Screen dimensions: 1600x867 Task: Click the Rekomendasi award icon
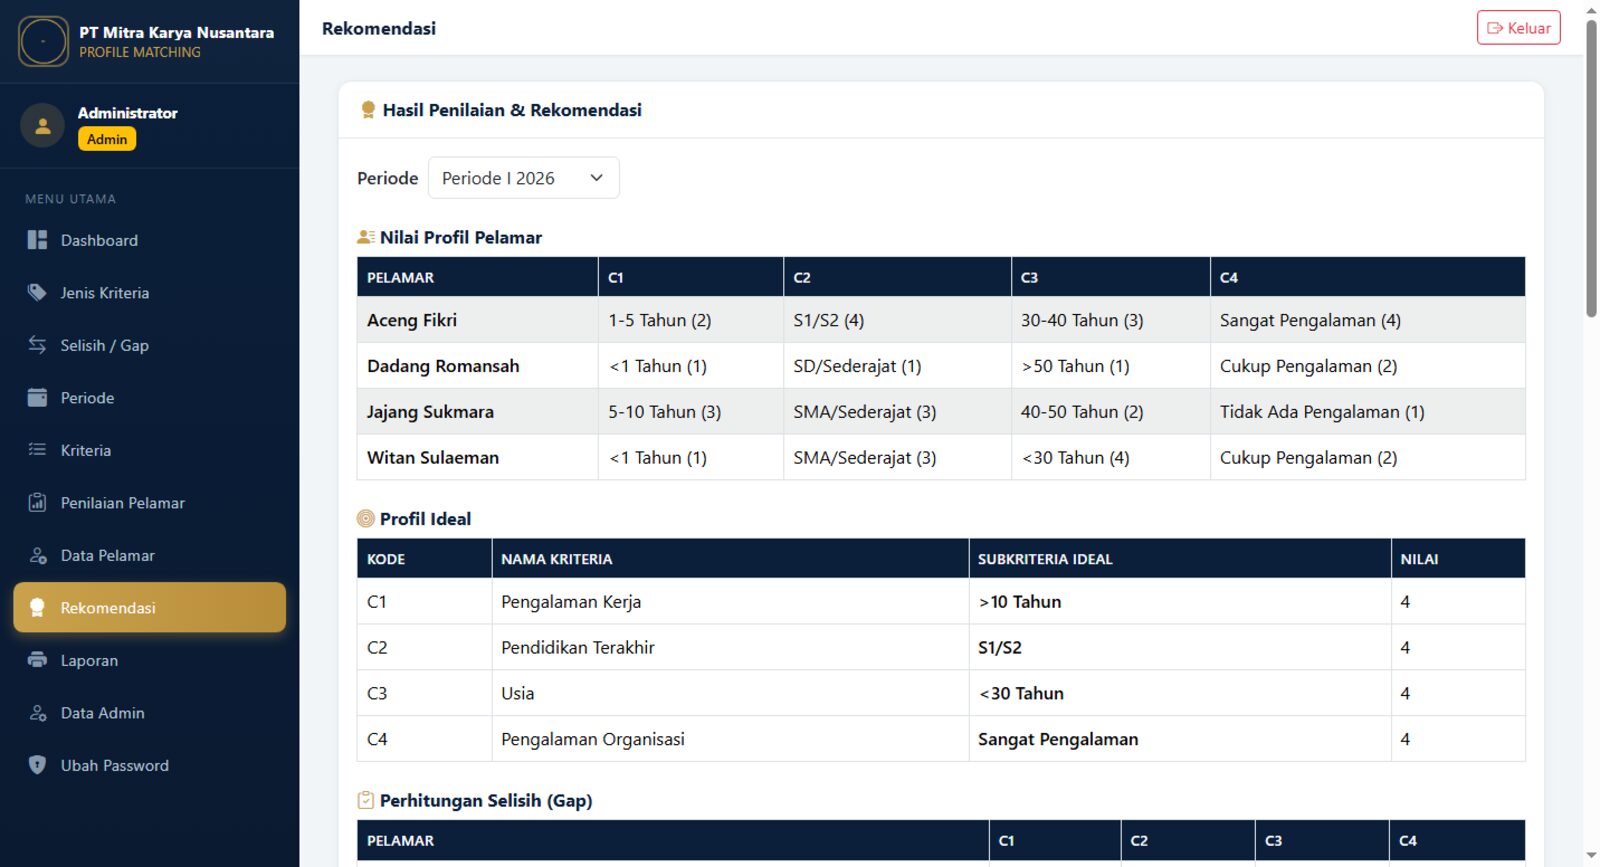37,608
